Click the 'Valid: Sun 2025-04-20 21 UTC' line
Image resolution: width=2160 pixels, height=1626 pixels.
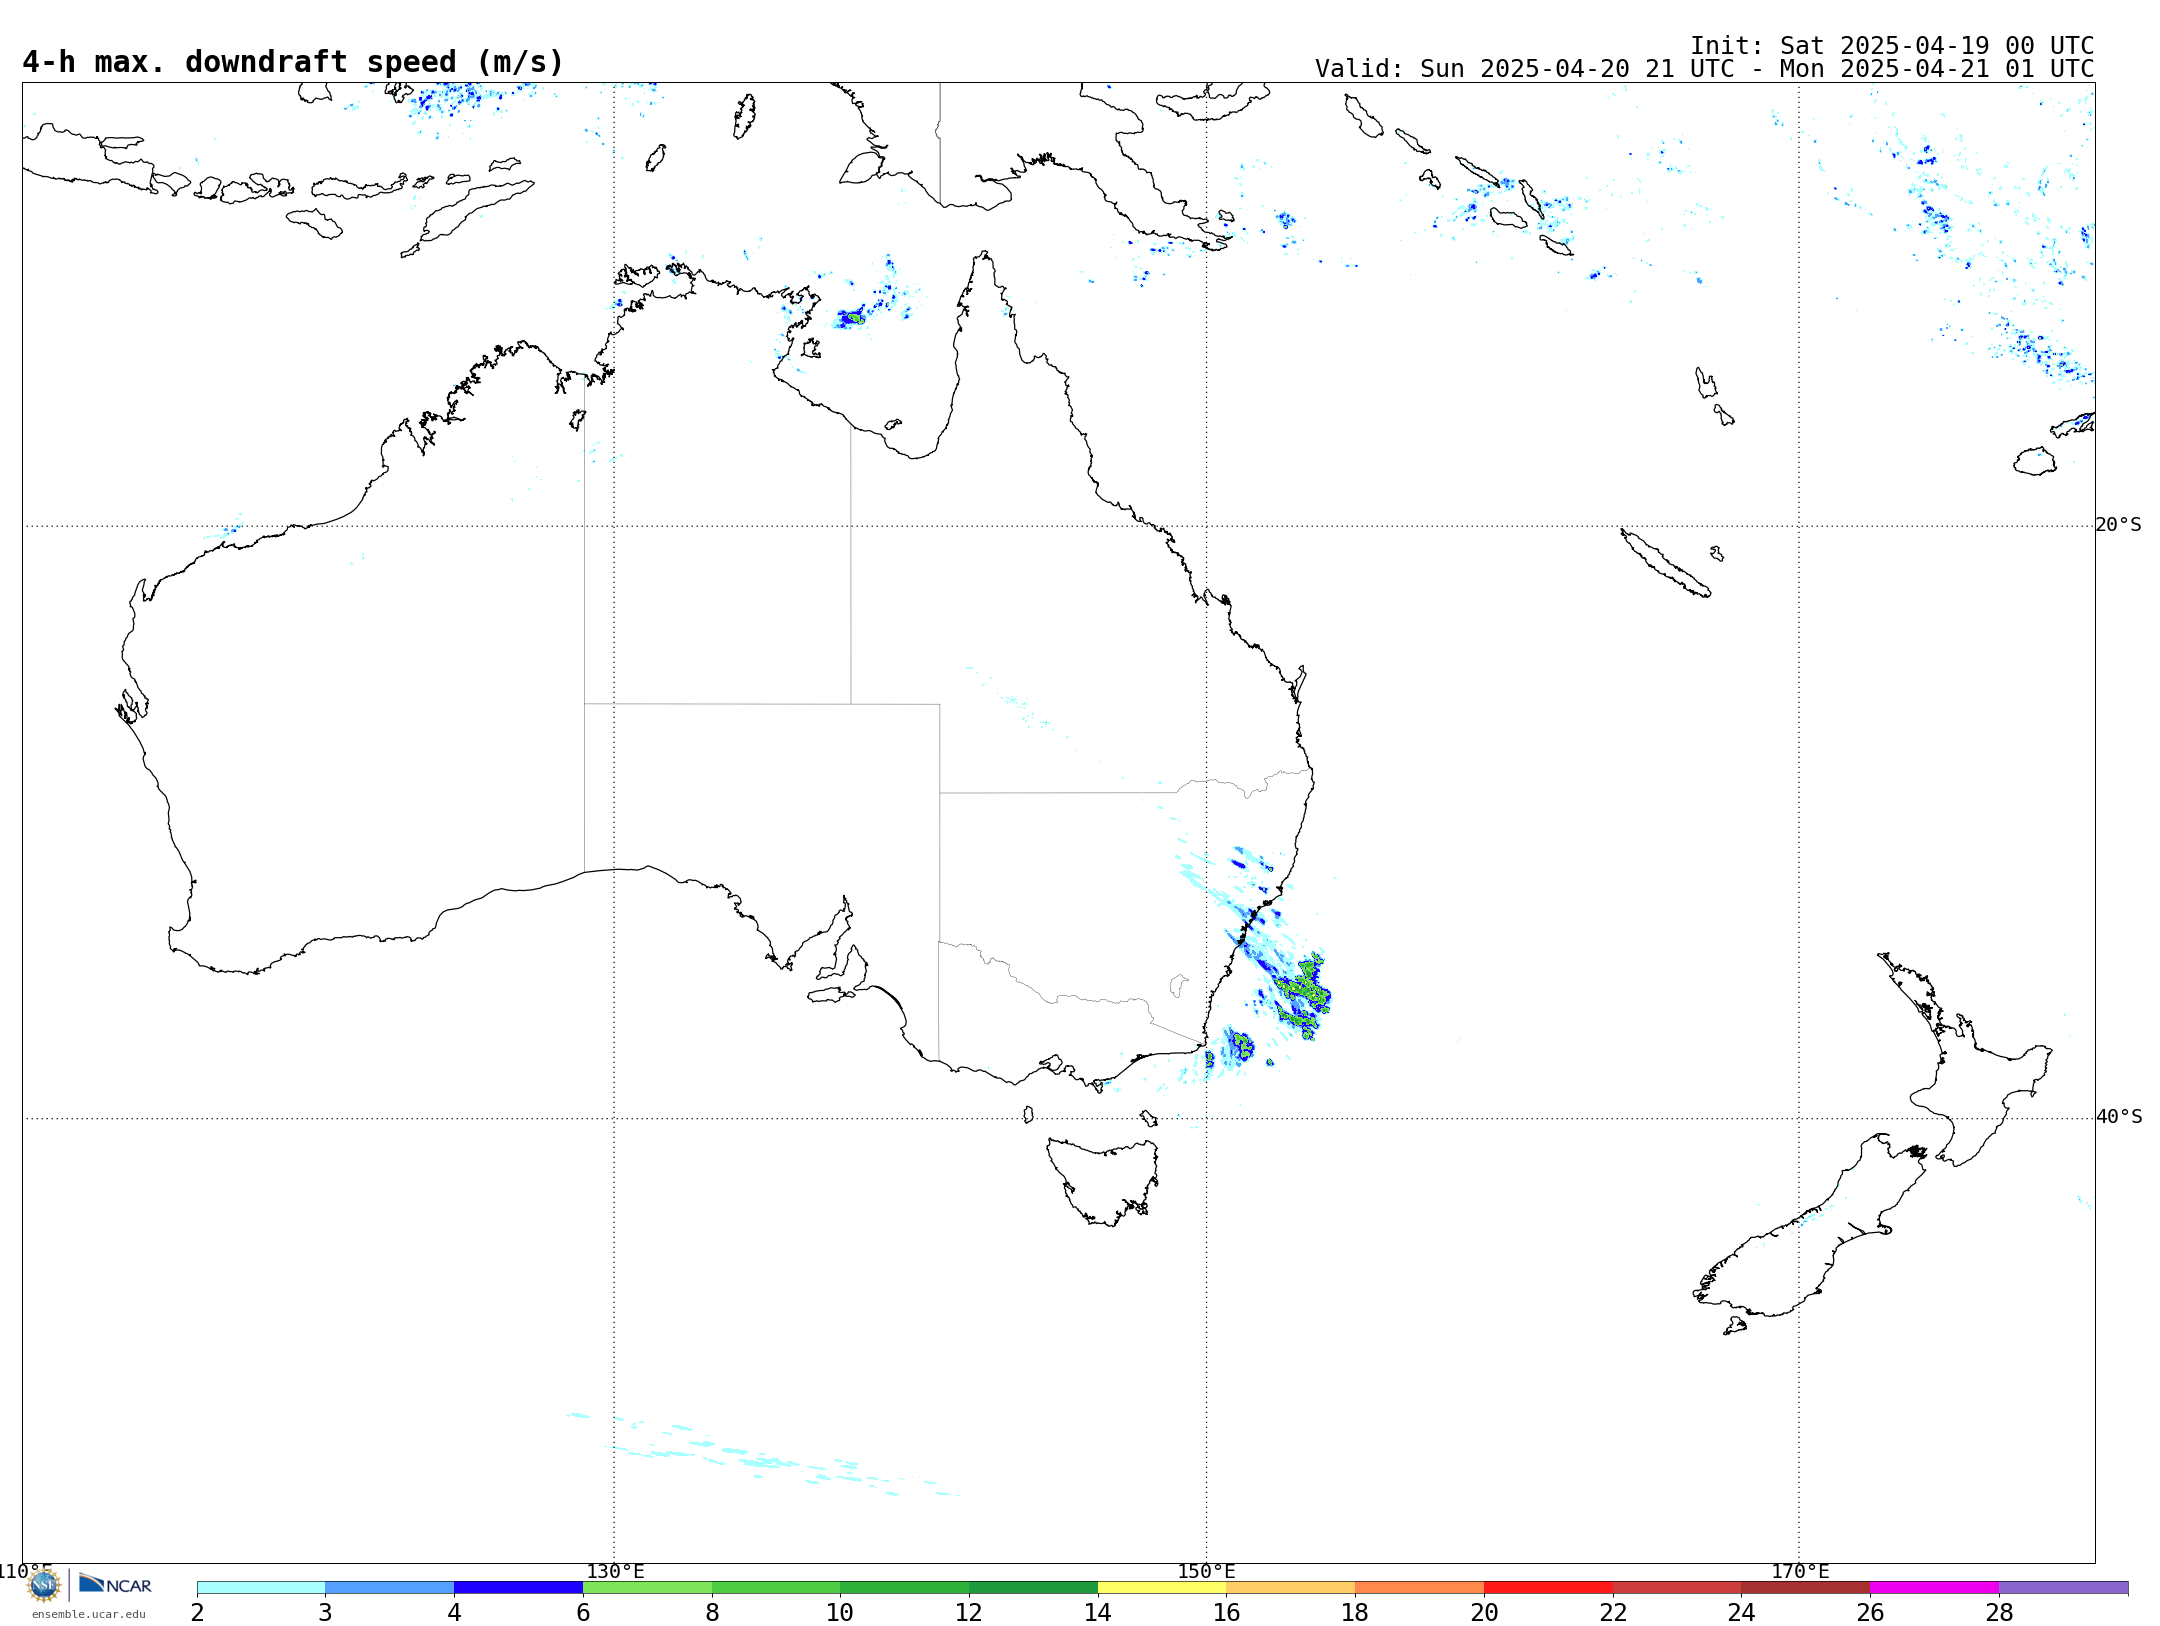point(1704,69)
